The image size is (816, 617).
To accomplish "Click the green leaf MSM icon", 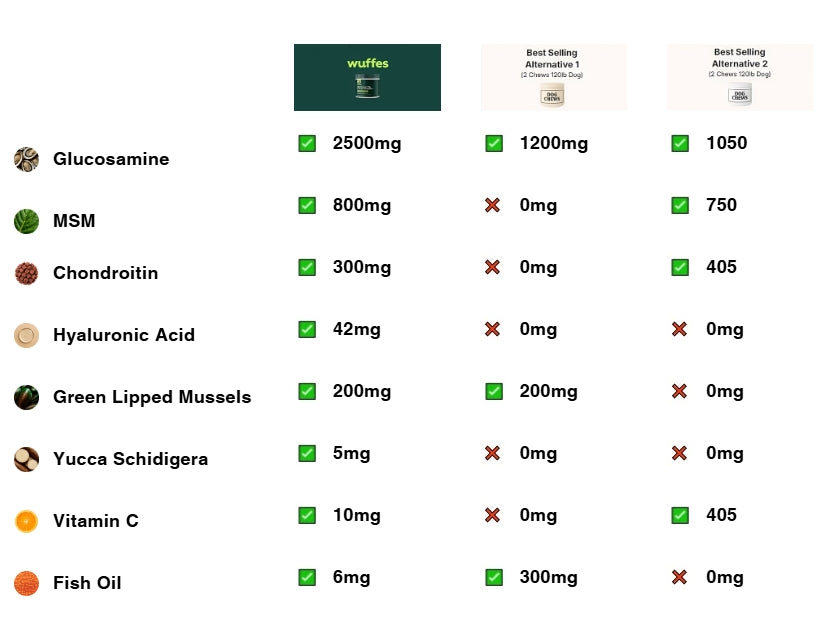I will click(x=26, y=221).
